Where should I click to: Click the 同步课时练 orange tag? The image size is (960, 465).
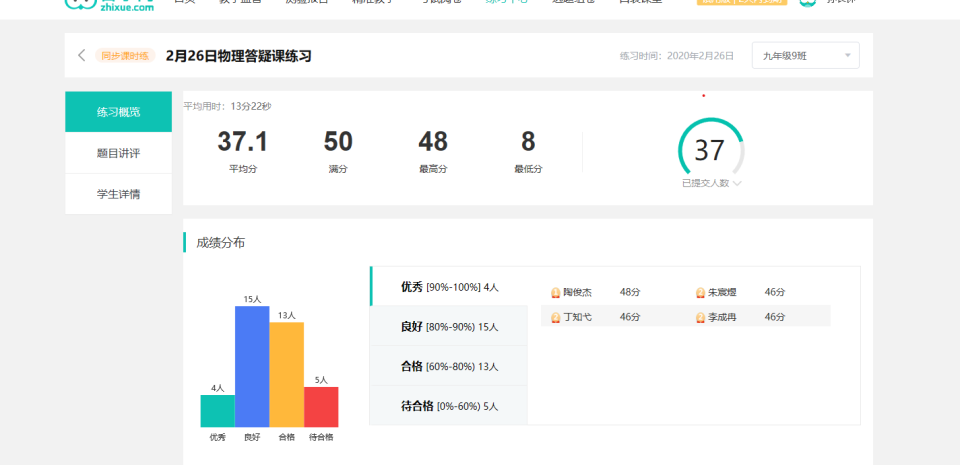pos(125,56)
